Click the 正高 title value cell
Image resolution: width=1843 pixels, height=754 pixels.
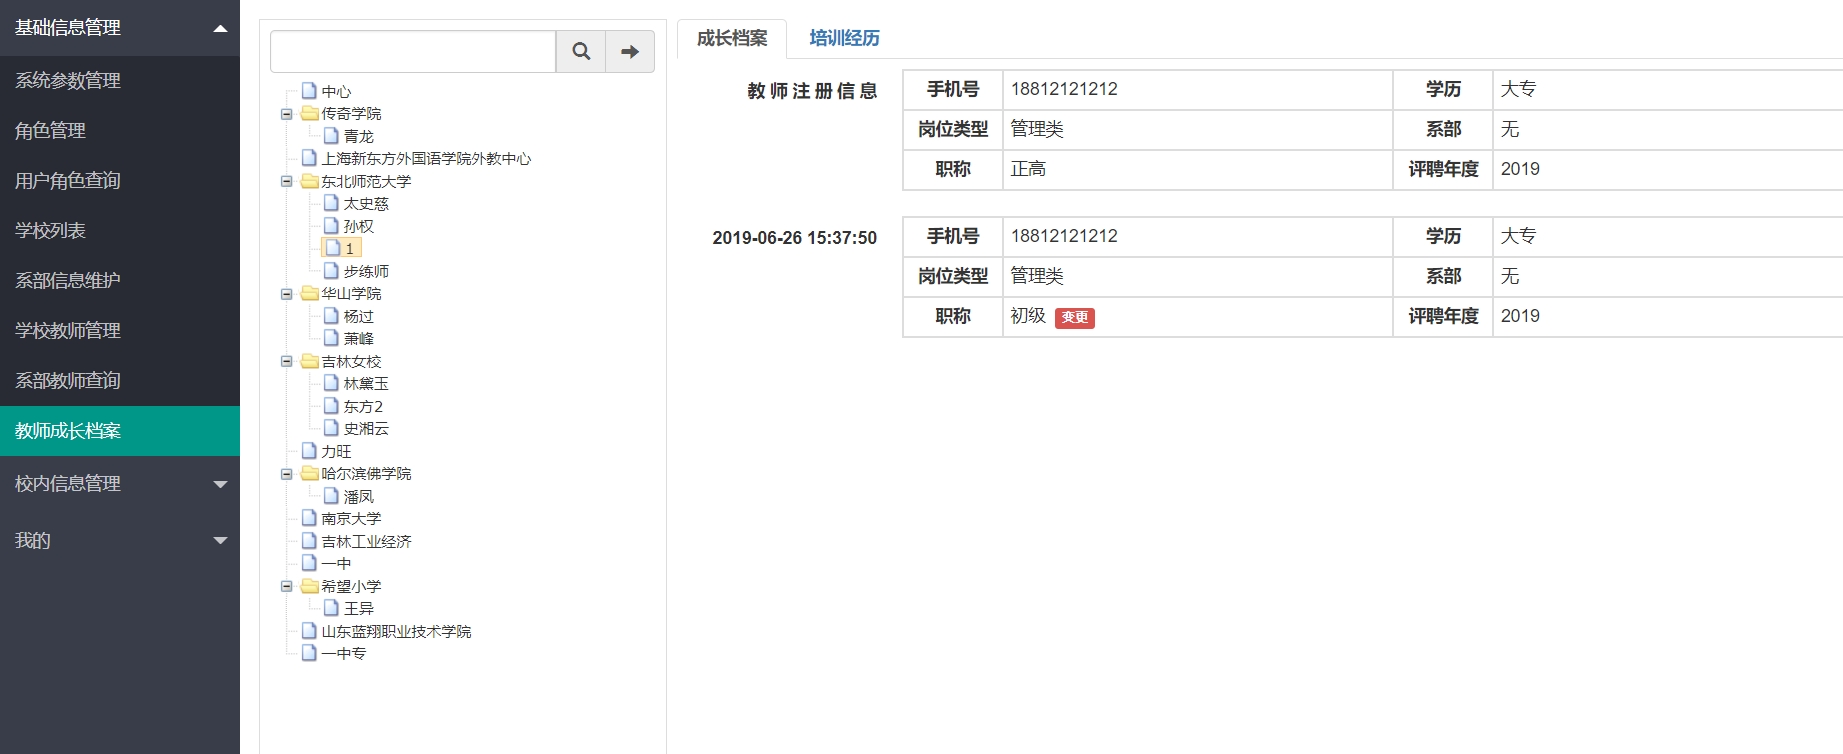(1197, 170)
